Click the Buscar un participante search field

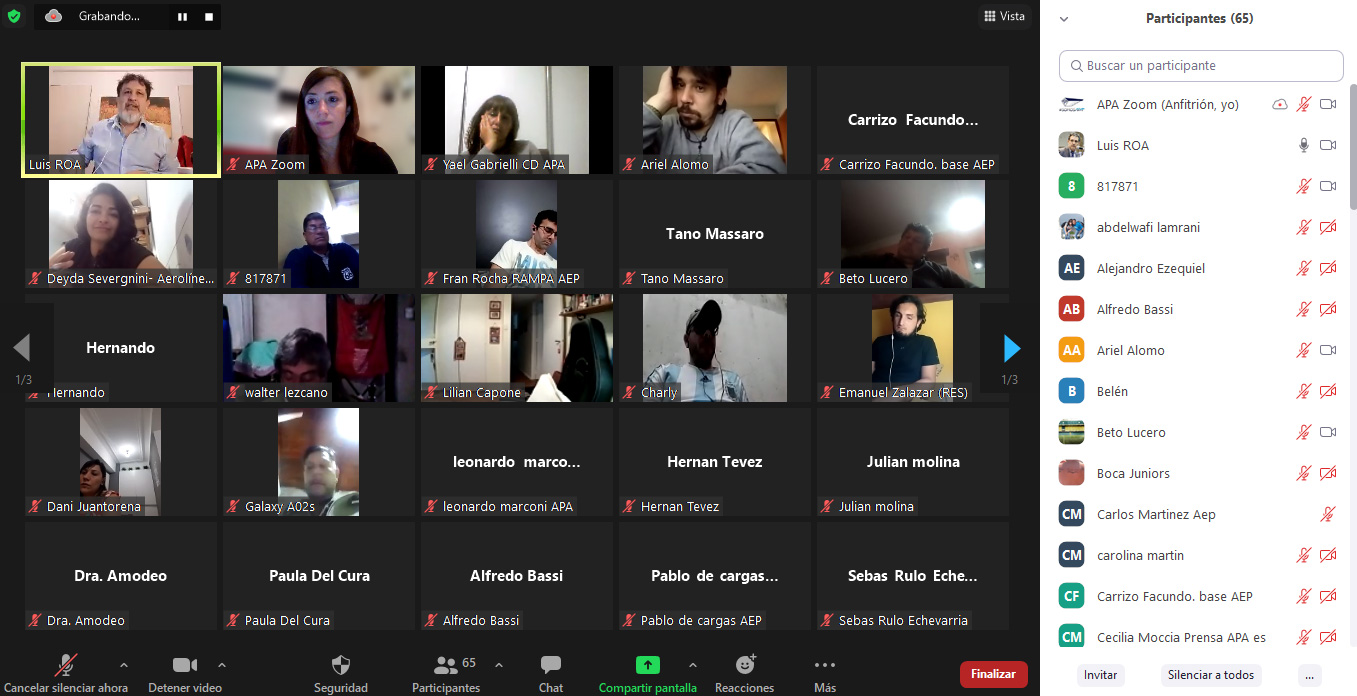1200,66
